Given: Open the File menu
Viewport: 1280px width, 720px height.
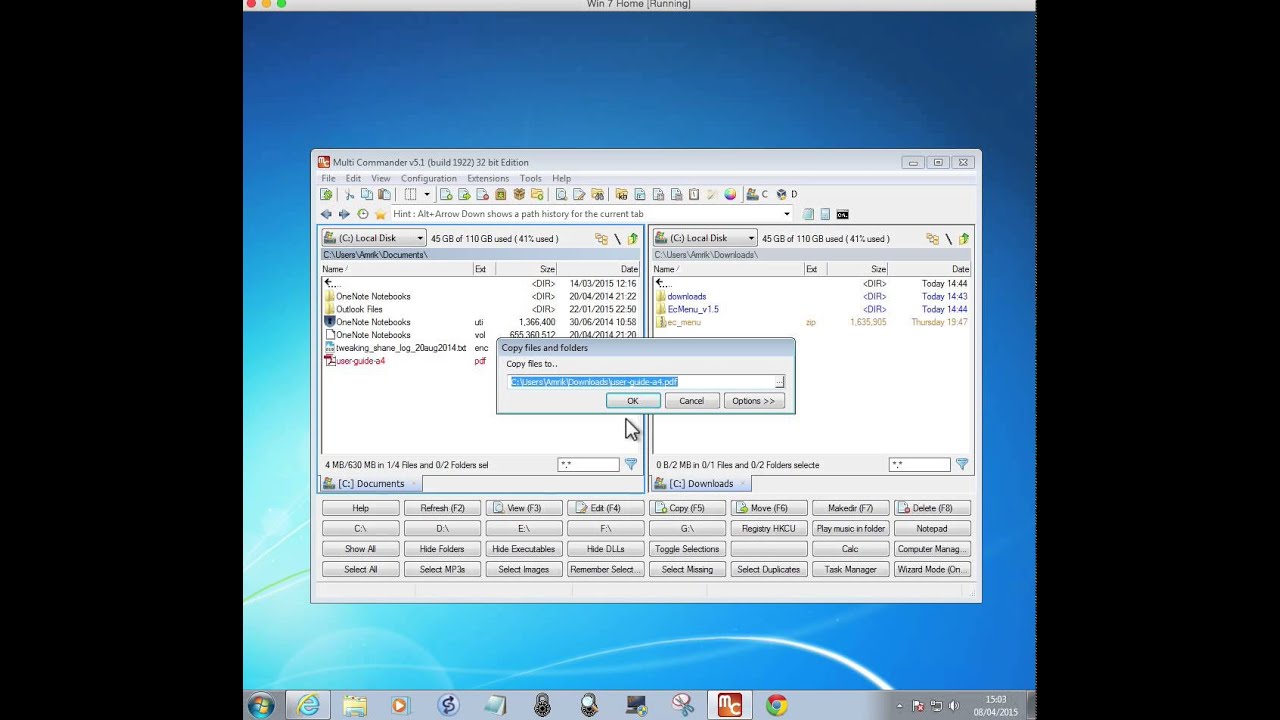Looking at the screenshot, I should click(x=328, y=178).
